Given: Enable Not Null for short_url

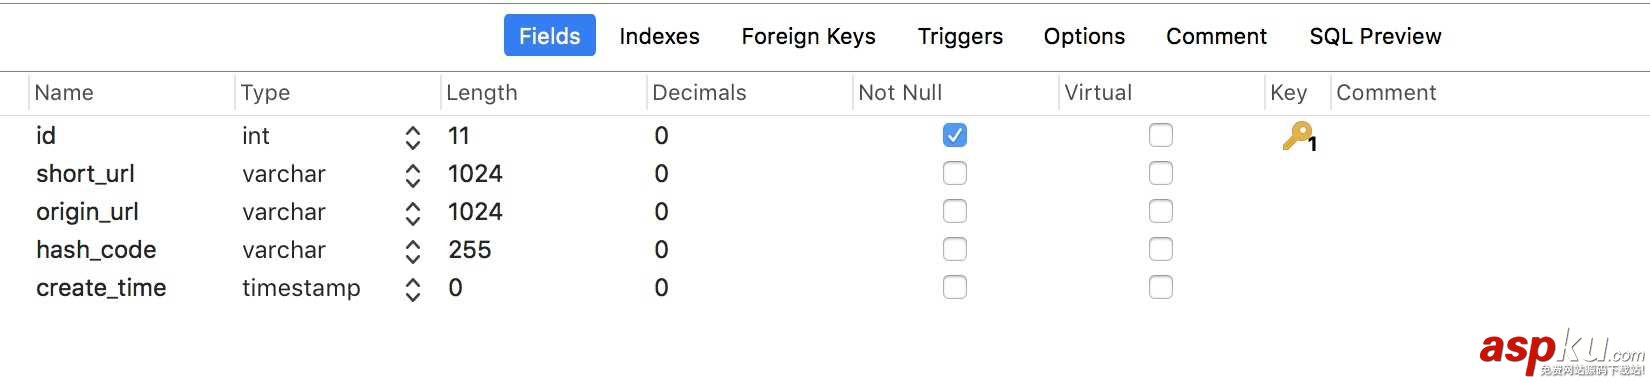Looking at the screenshot, I should point(955,173).
